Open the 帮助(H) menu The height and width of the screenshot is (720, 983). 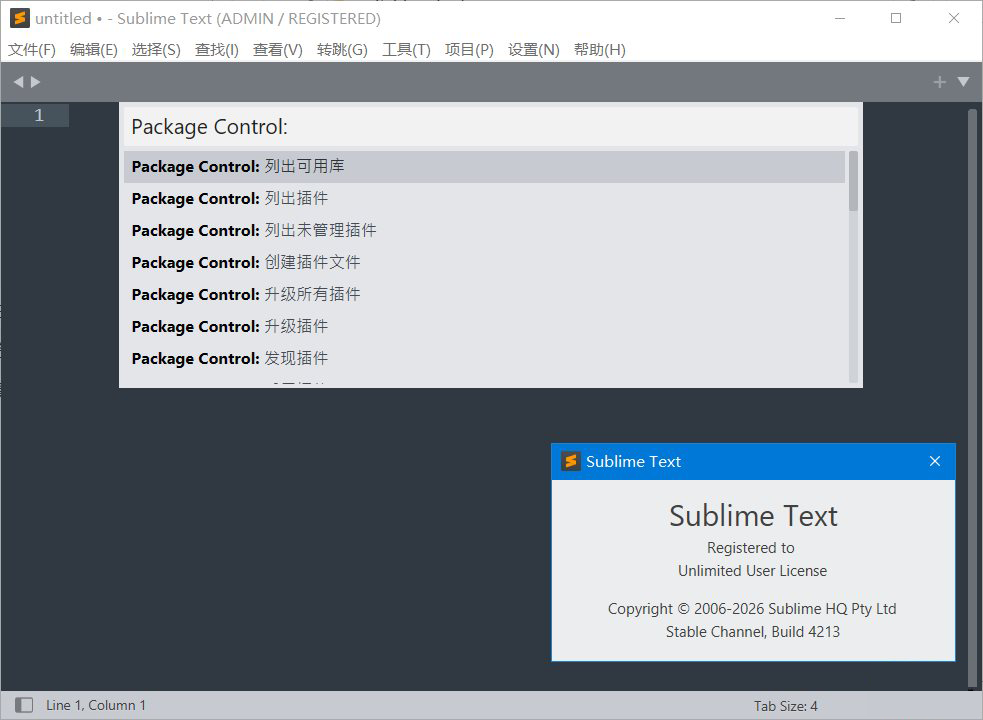pyautogui.click(x=599, y=50)
